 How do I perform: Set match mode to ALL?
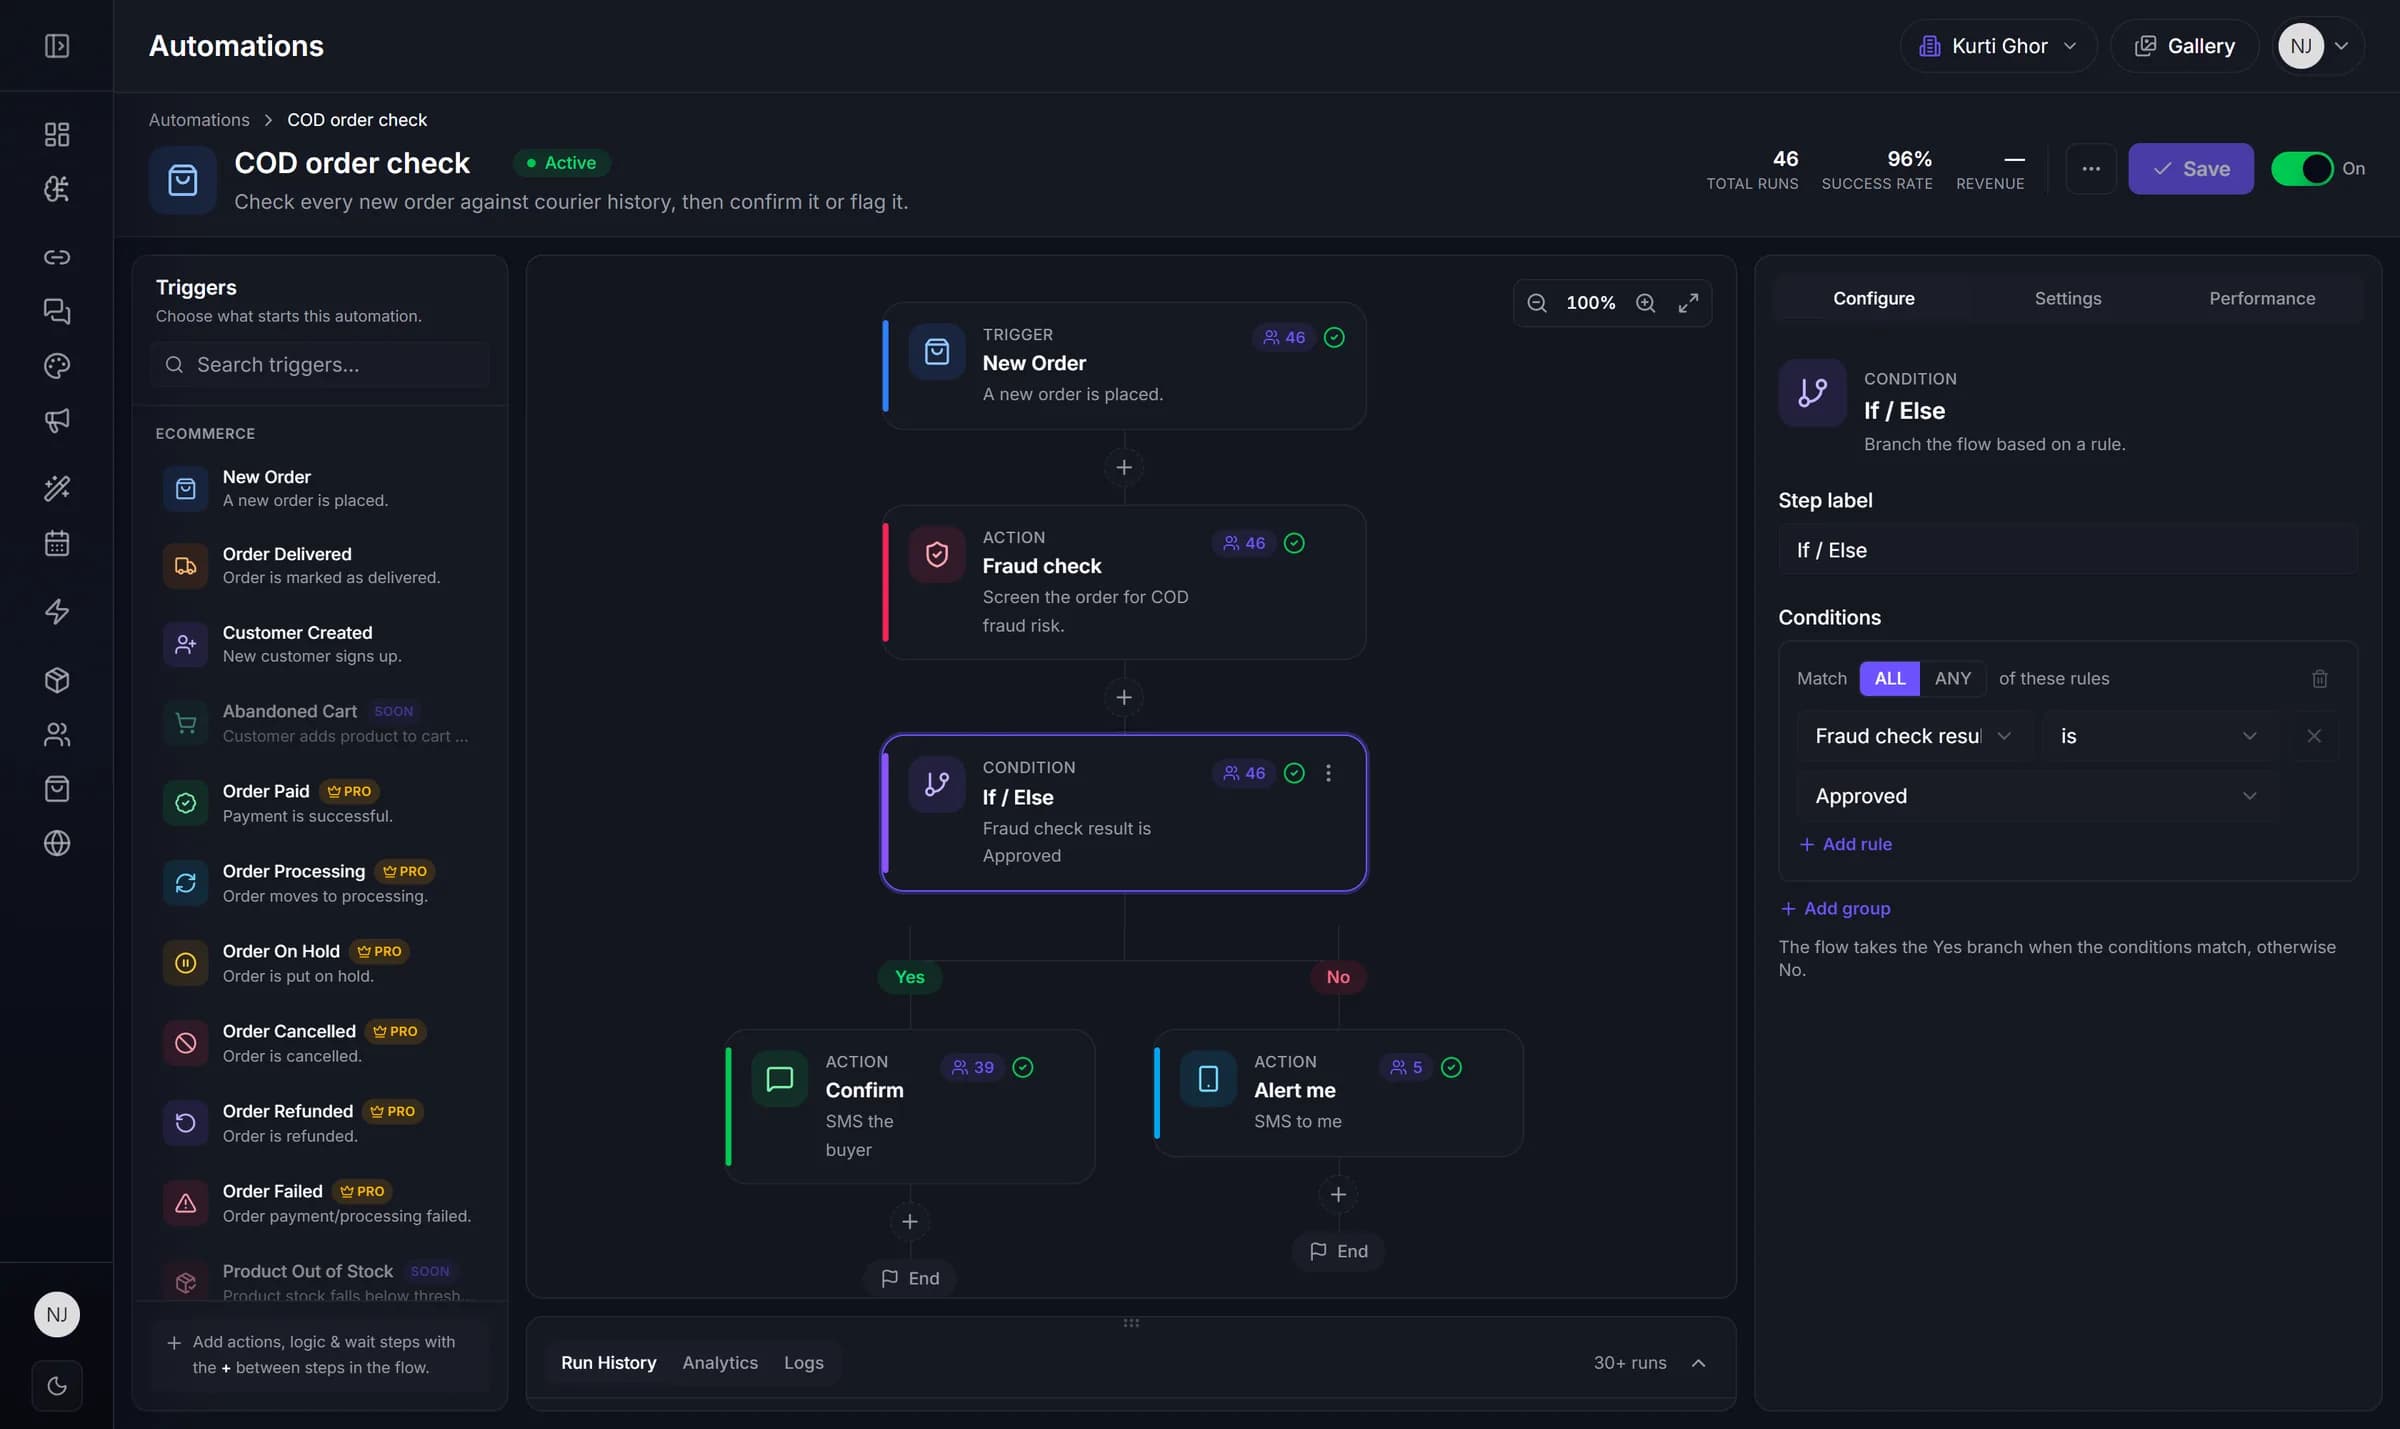[x=1889, y=679]
